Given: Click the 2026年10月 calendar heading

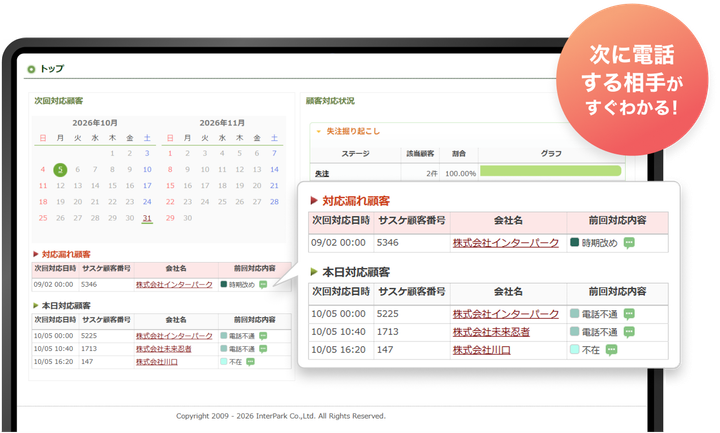Looking at the screenshot, I should pos(95,123).
